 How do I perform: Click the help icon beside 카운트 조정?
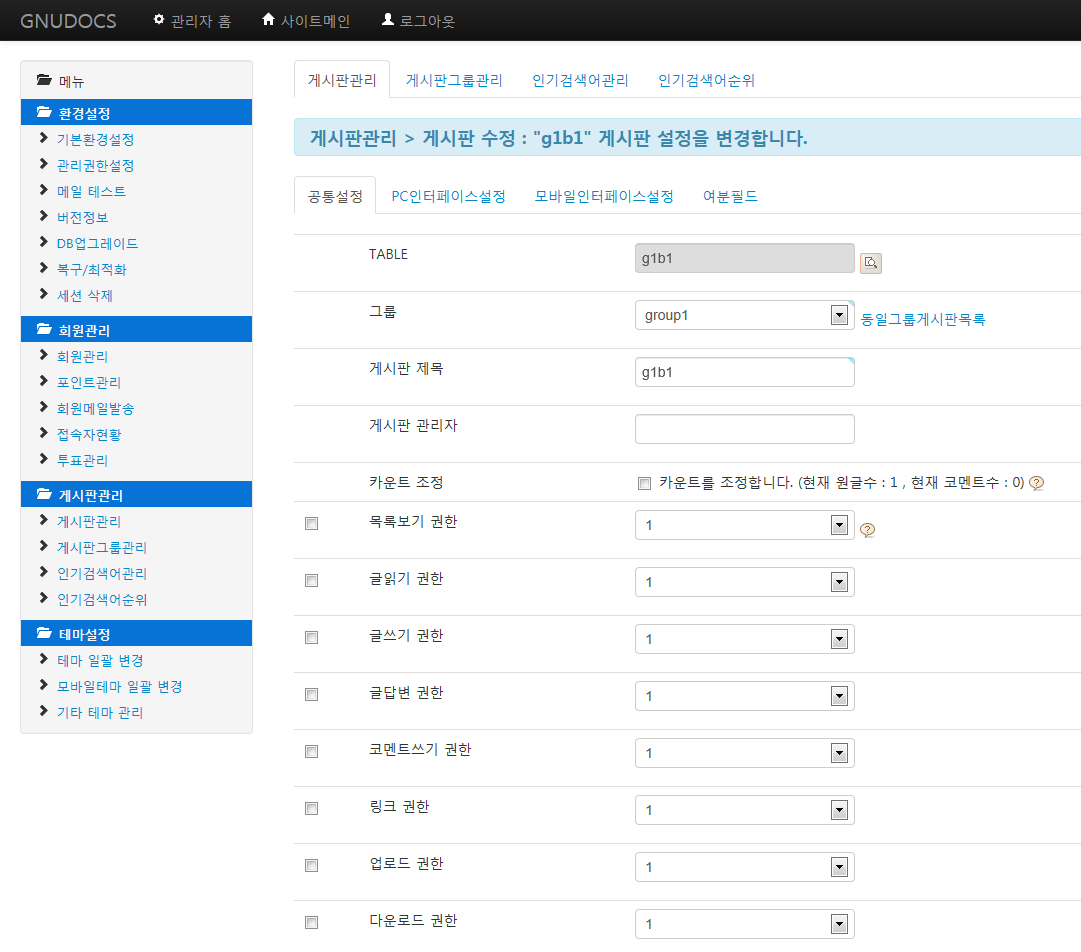[1036, 483]
